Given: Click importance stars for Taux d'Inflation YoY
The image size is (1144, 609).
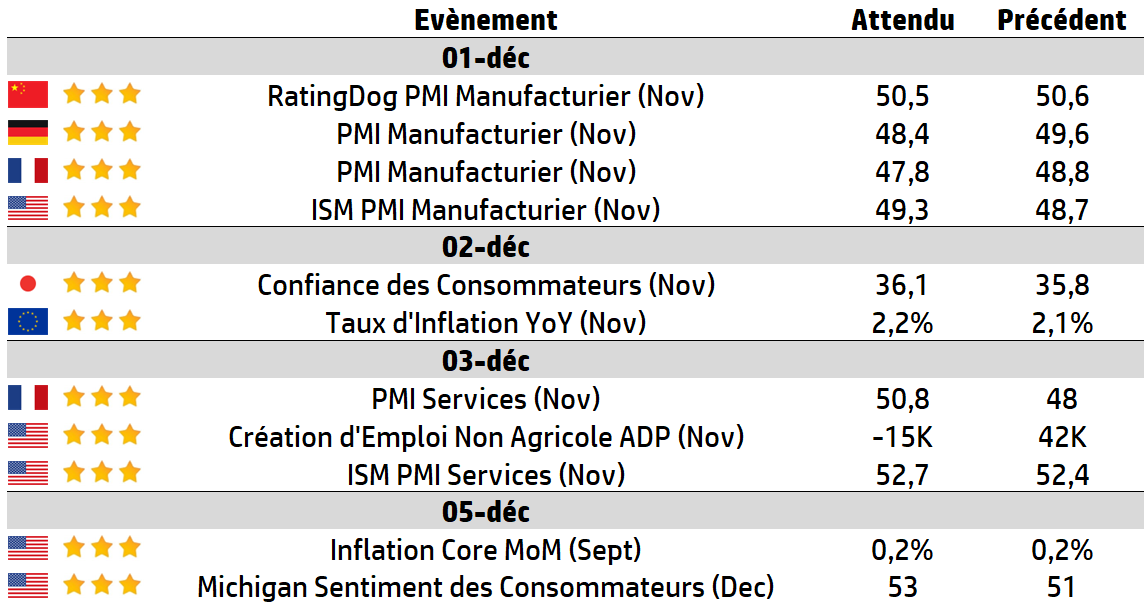Looking at the screenshot, I should (x=102, y=322).
